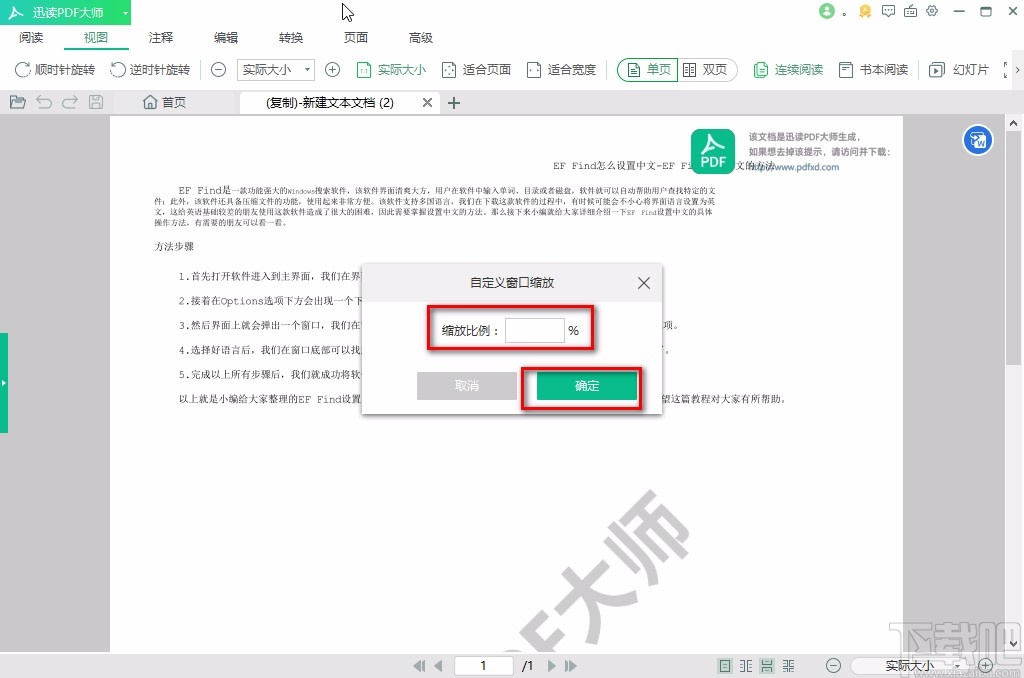Go to first page arrow

point(419,666)
